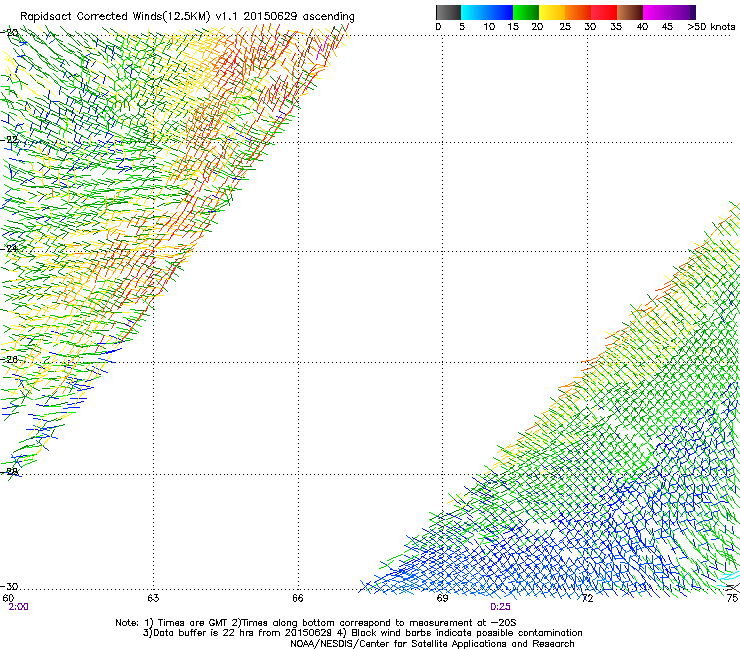Image resolution: width=740 pixels, height=650 pixels.
Task: Click the -26 latitude axis label
Action: point(9,359)
